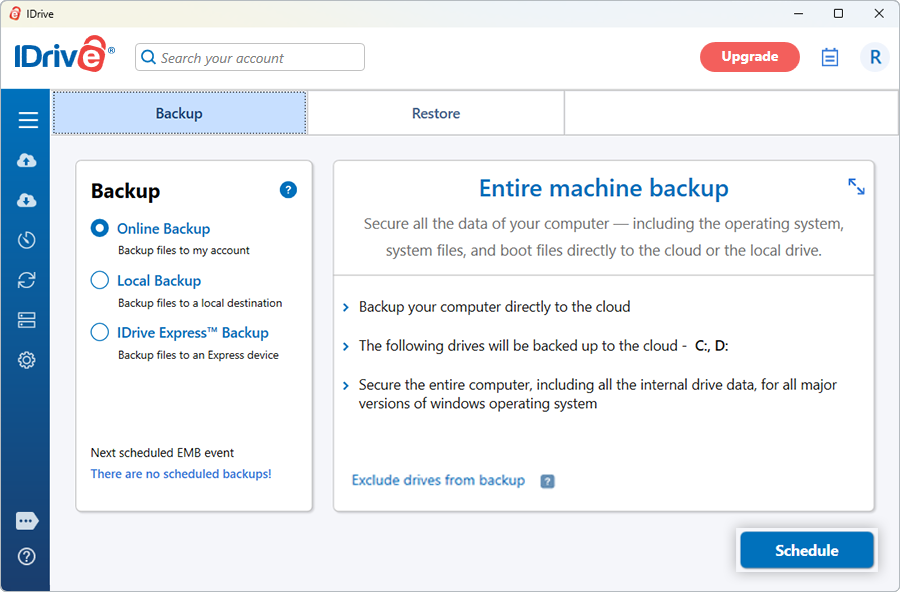900x592 pixels.
Task: Open the chat feedback icon in sidebar
Action: point(27,521)
